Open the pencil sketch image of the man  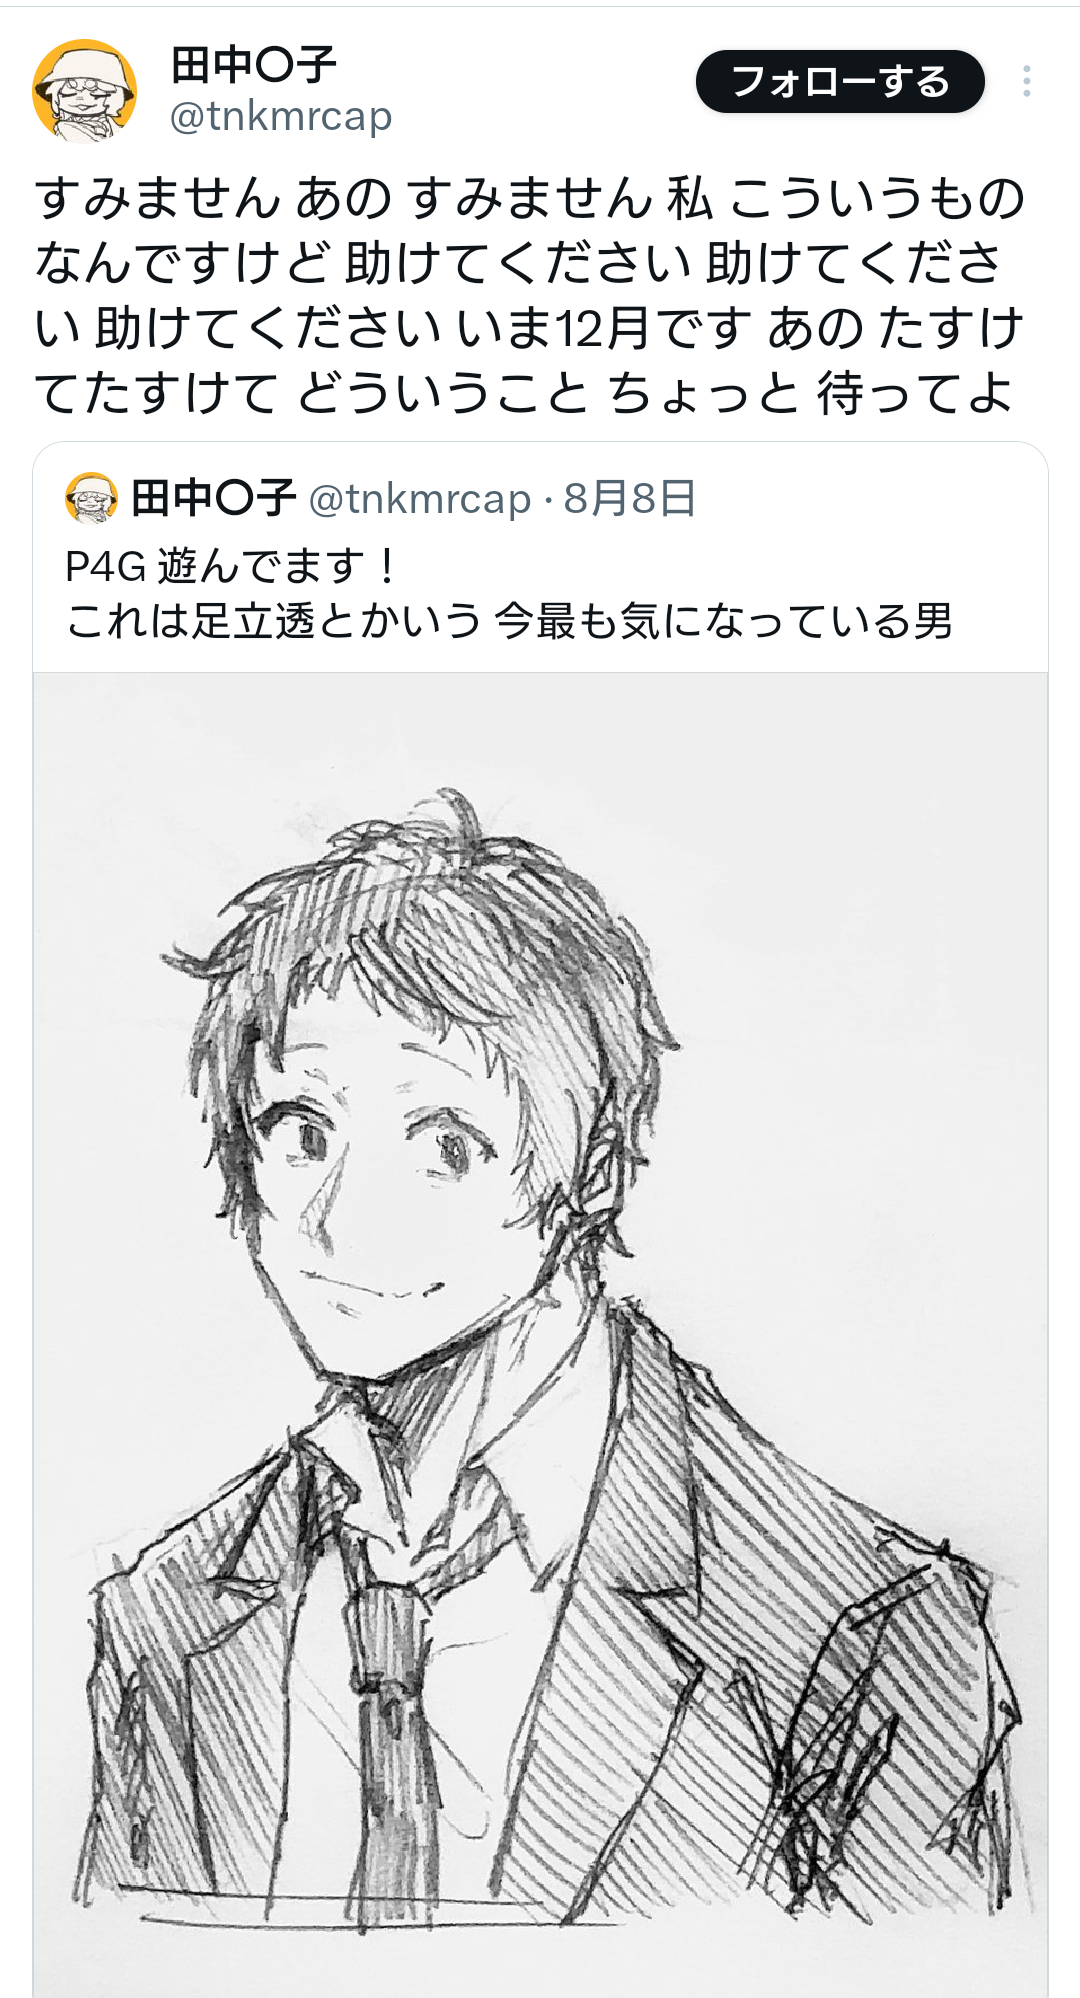click(540, 1335)
